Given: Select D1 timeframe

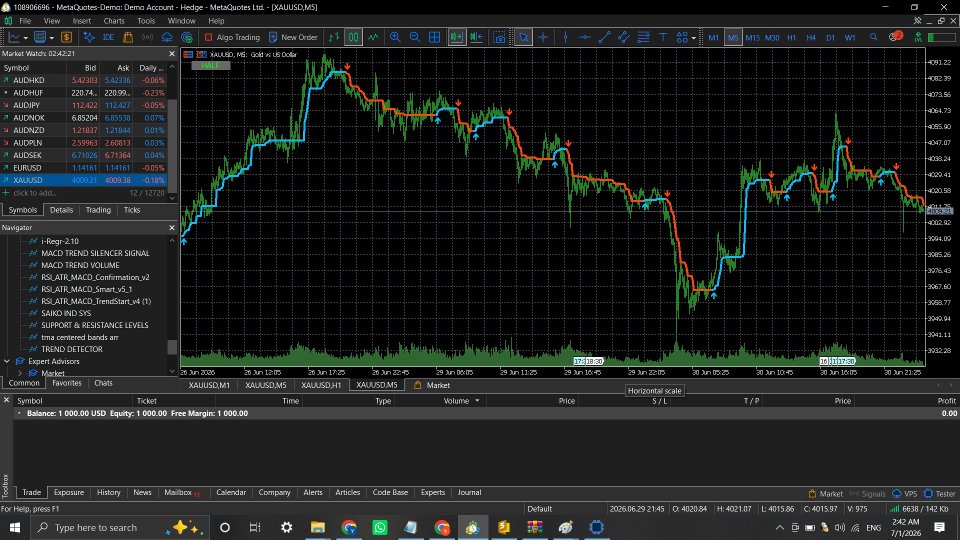Looking at the screenshot, I should [x=830, y=37].
